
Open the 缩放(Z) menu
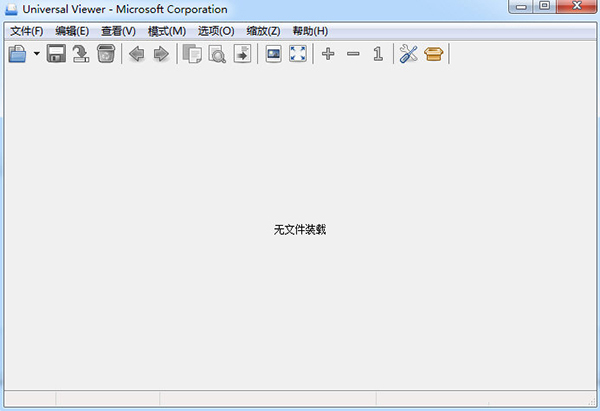(x=263, y=31)
